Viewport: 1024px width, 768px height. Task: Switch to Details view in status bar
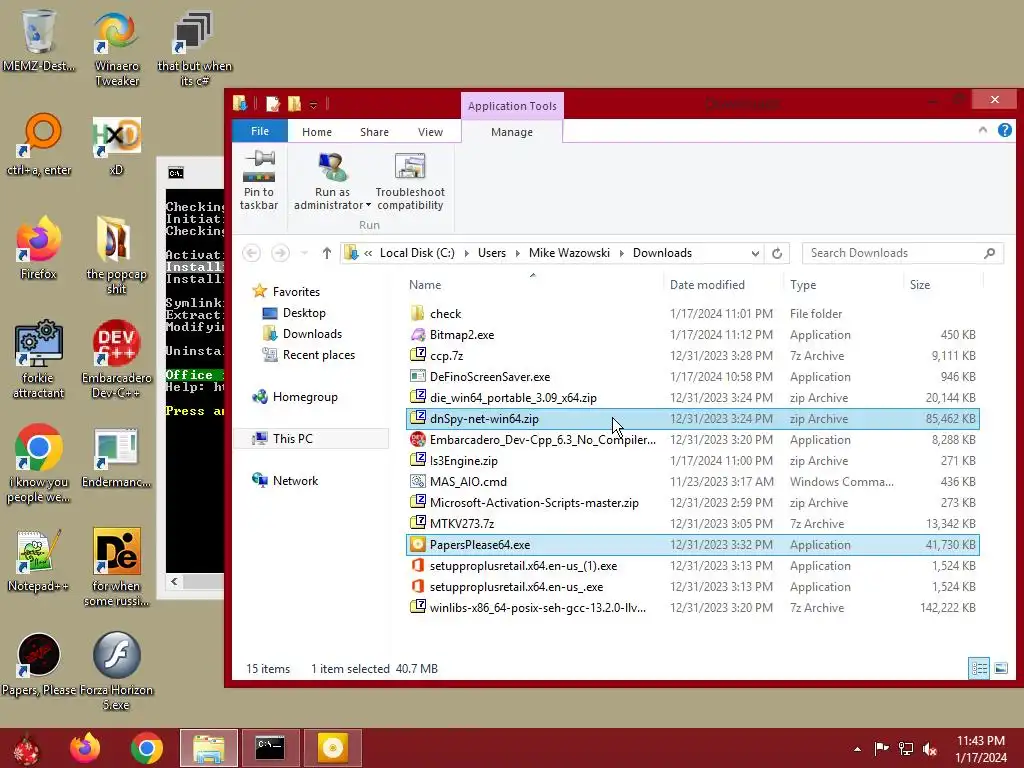(978, 668)
